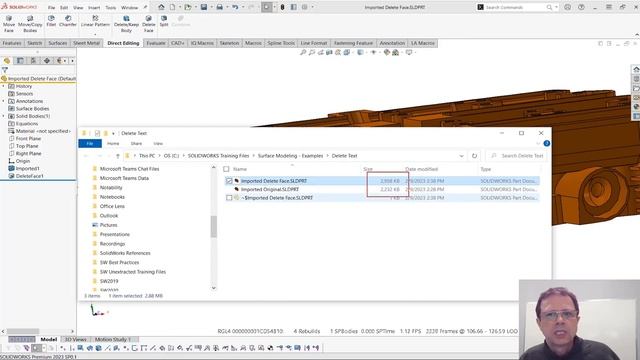
Task: Create a New document via toolbar icon
Action: (172, 7)
